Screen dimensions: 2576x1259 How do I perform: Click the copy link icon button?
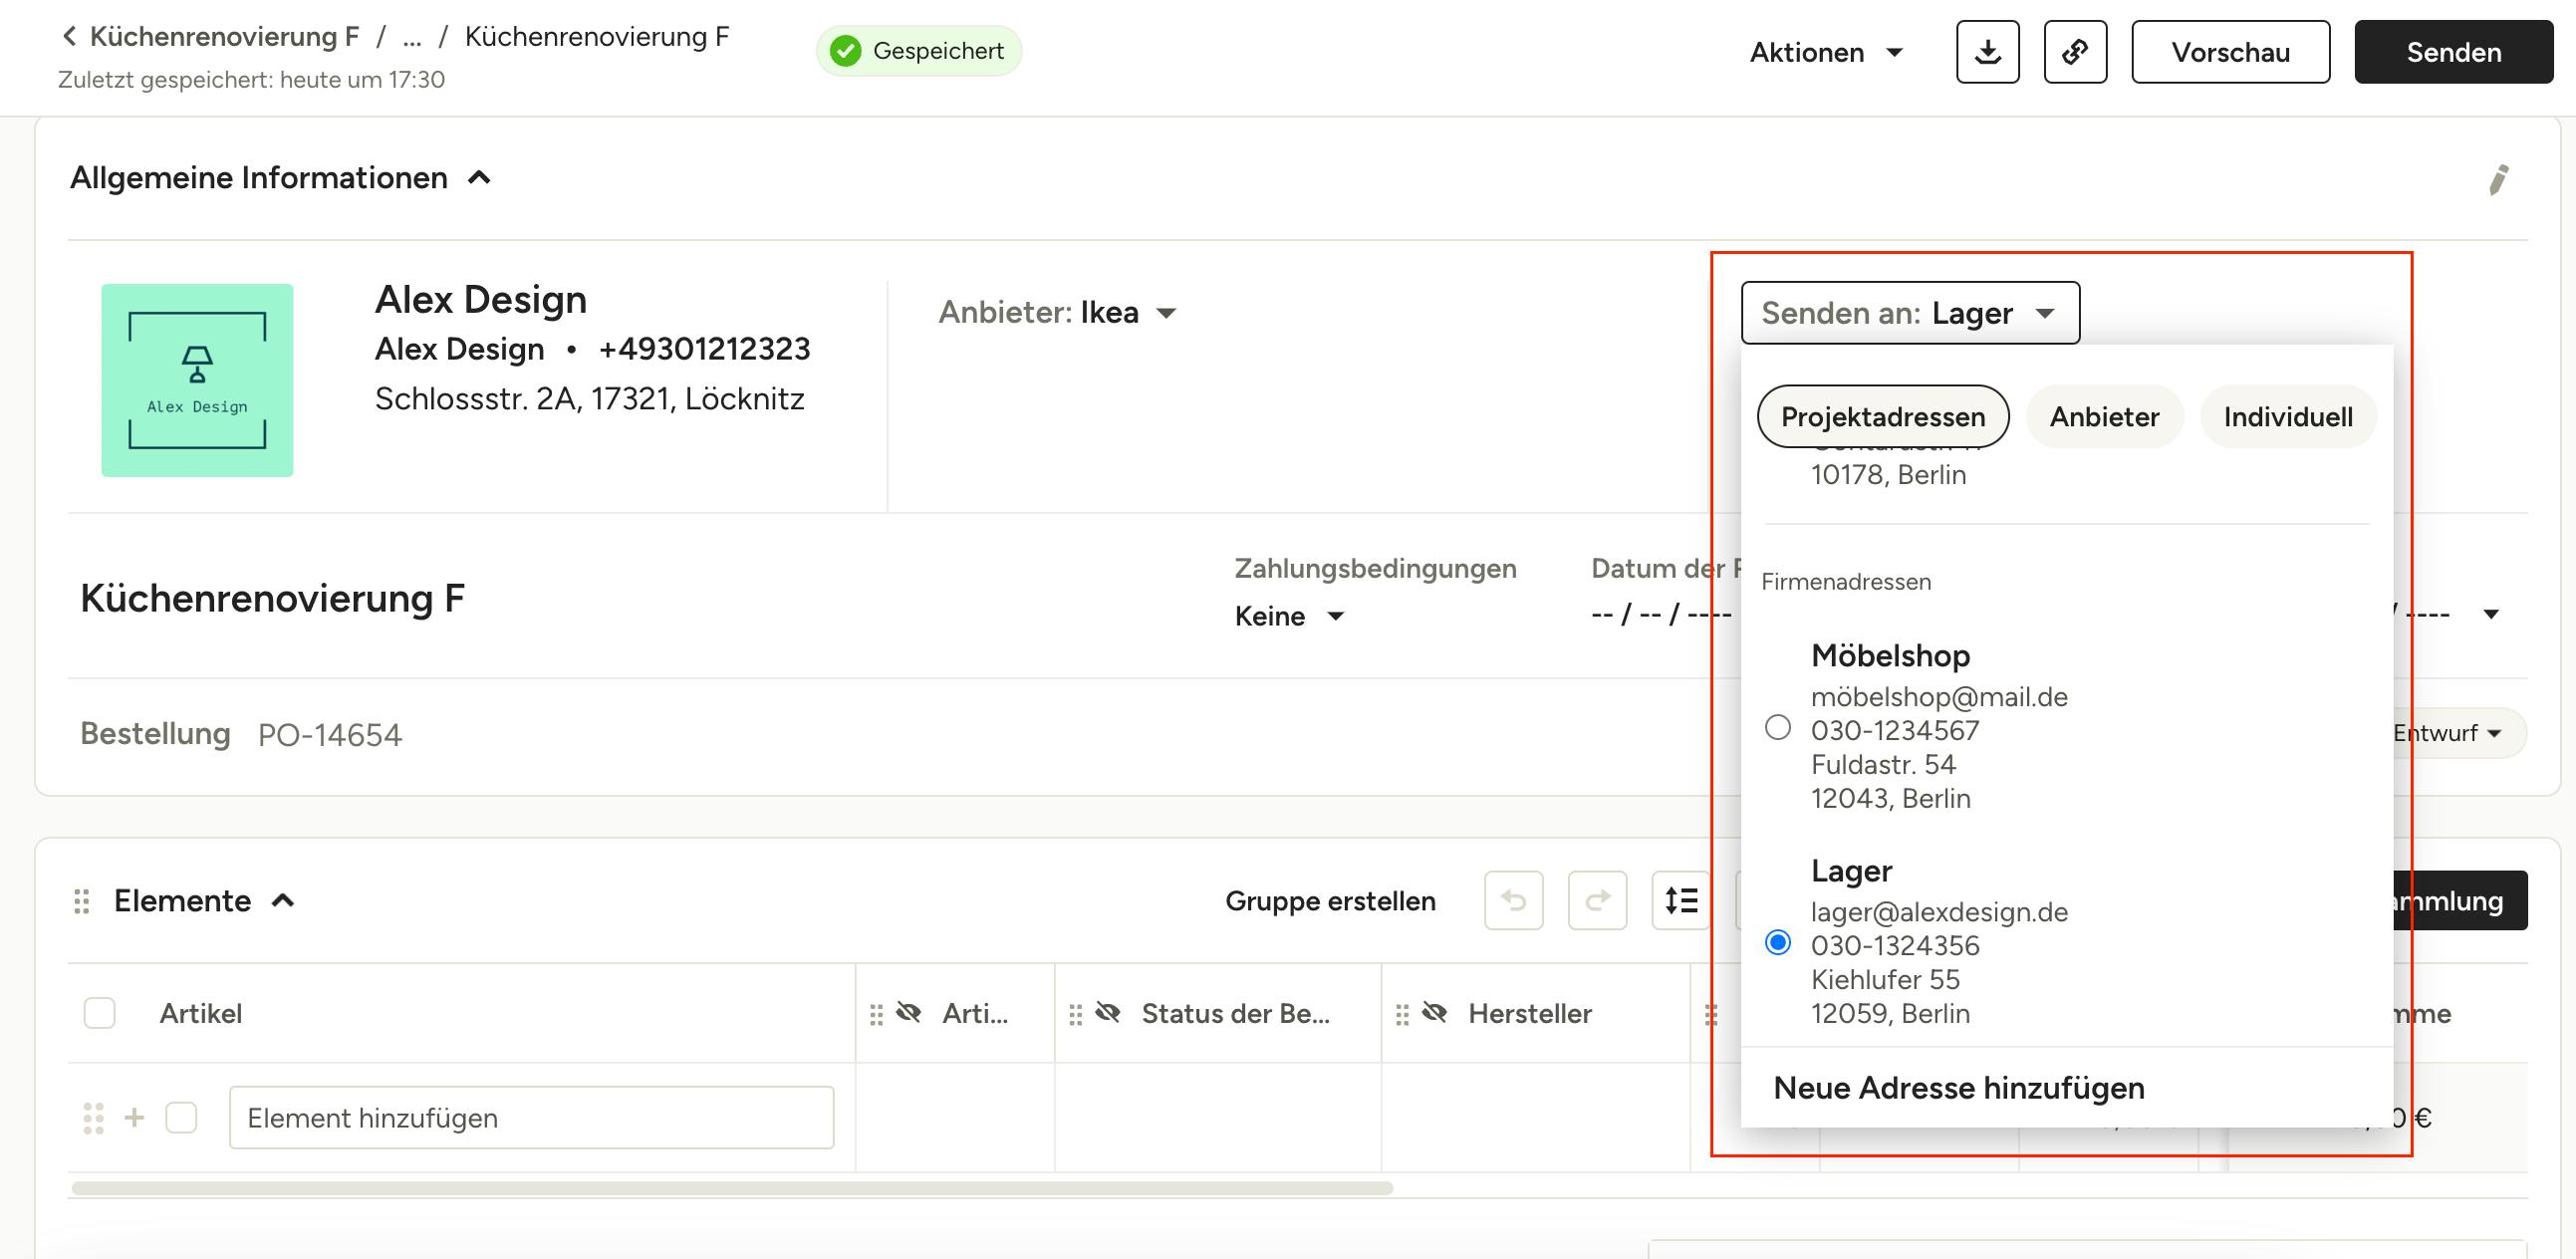point(2075,52)
